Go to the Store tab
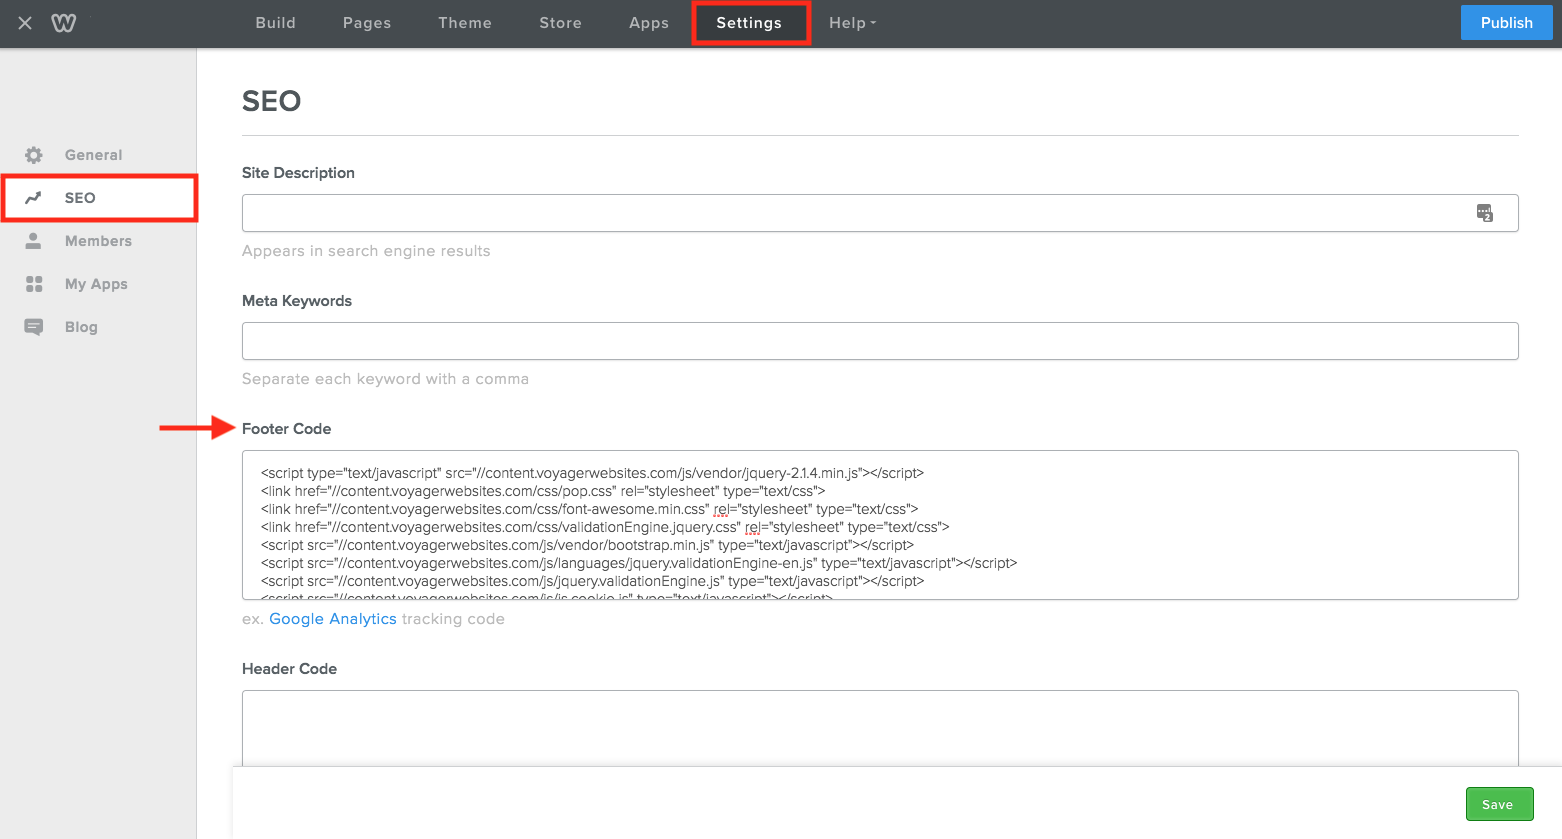This screenshot has height=839, width=1562. [560, 23]
